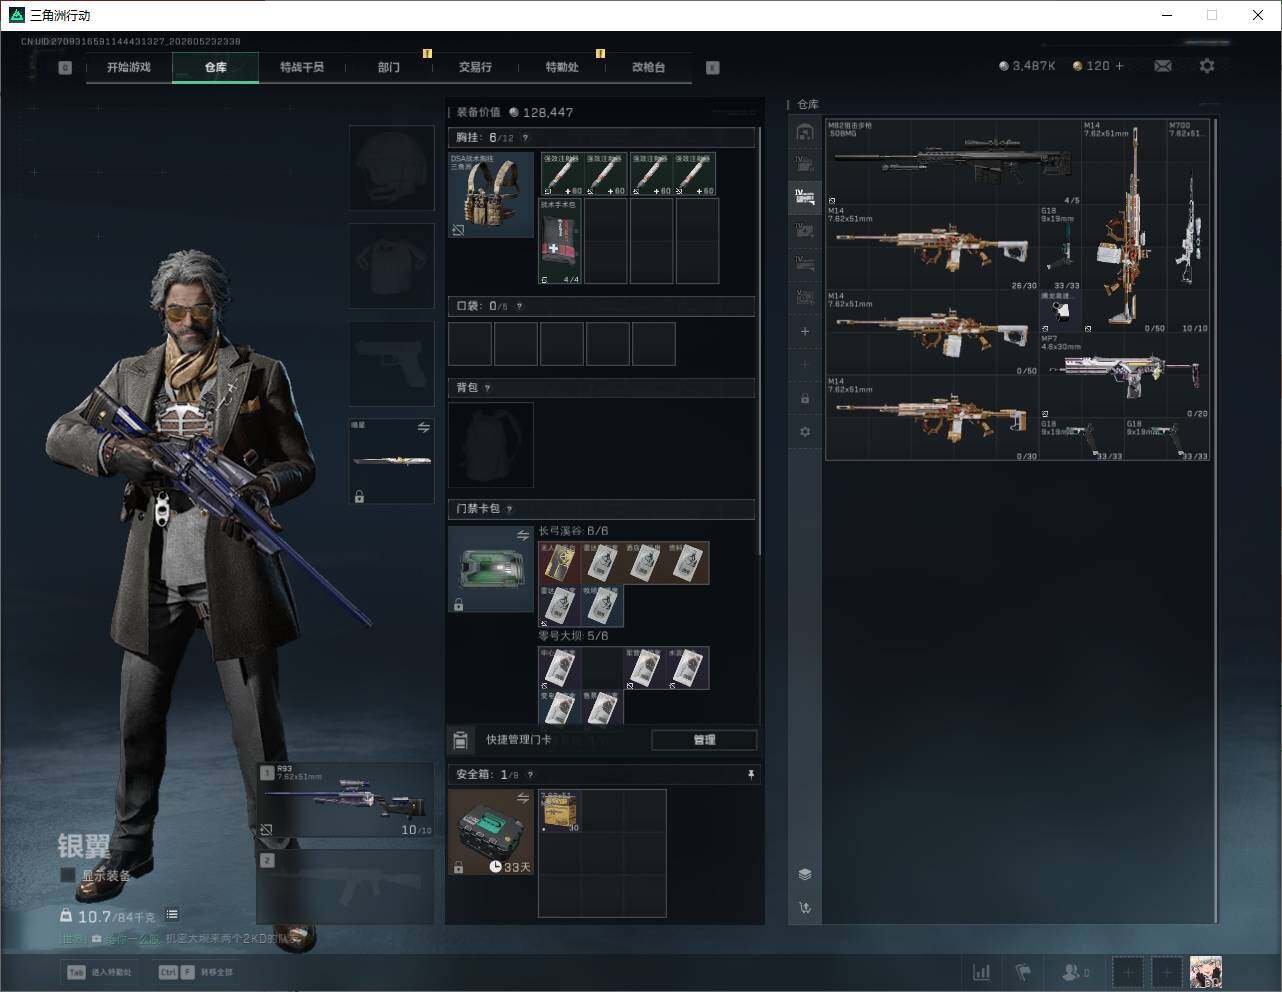Show help for 门禁卡包 section
This screenshot has height=992, width=1282.
pyautogui.click(x=510, y=509)
